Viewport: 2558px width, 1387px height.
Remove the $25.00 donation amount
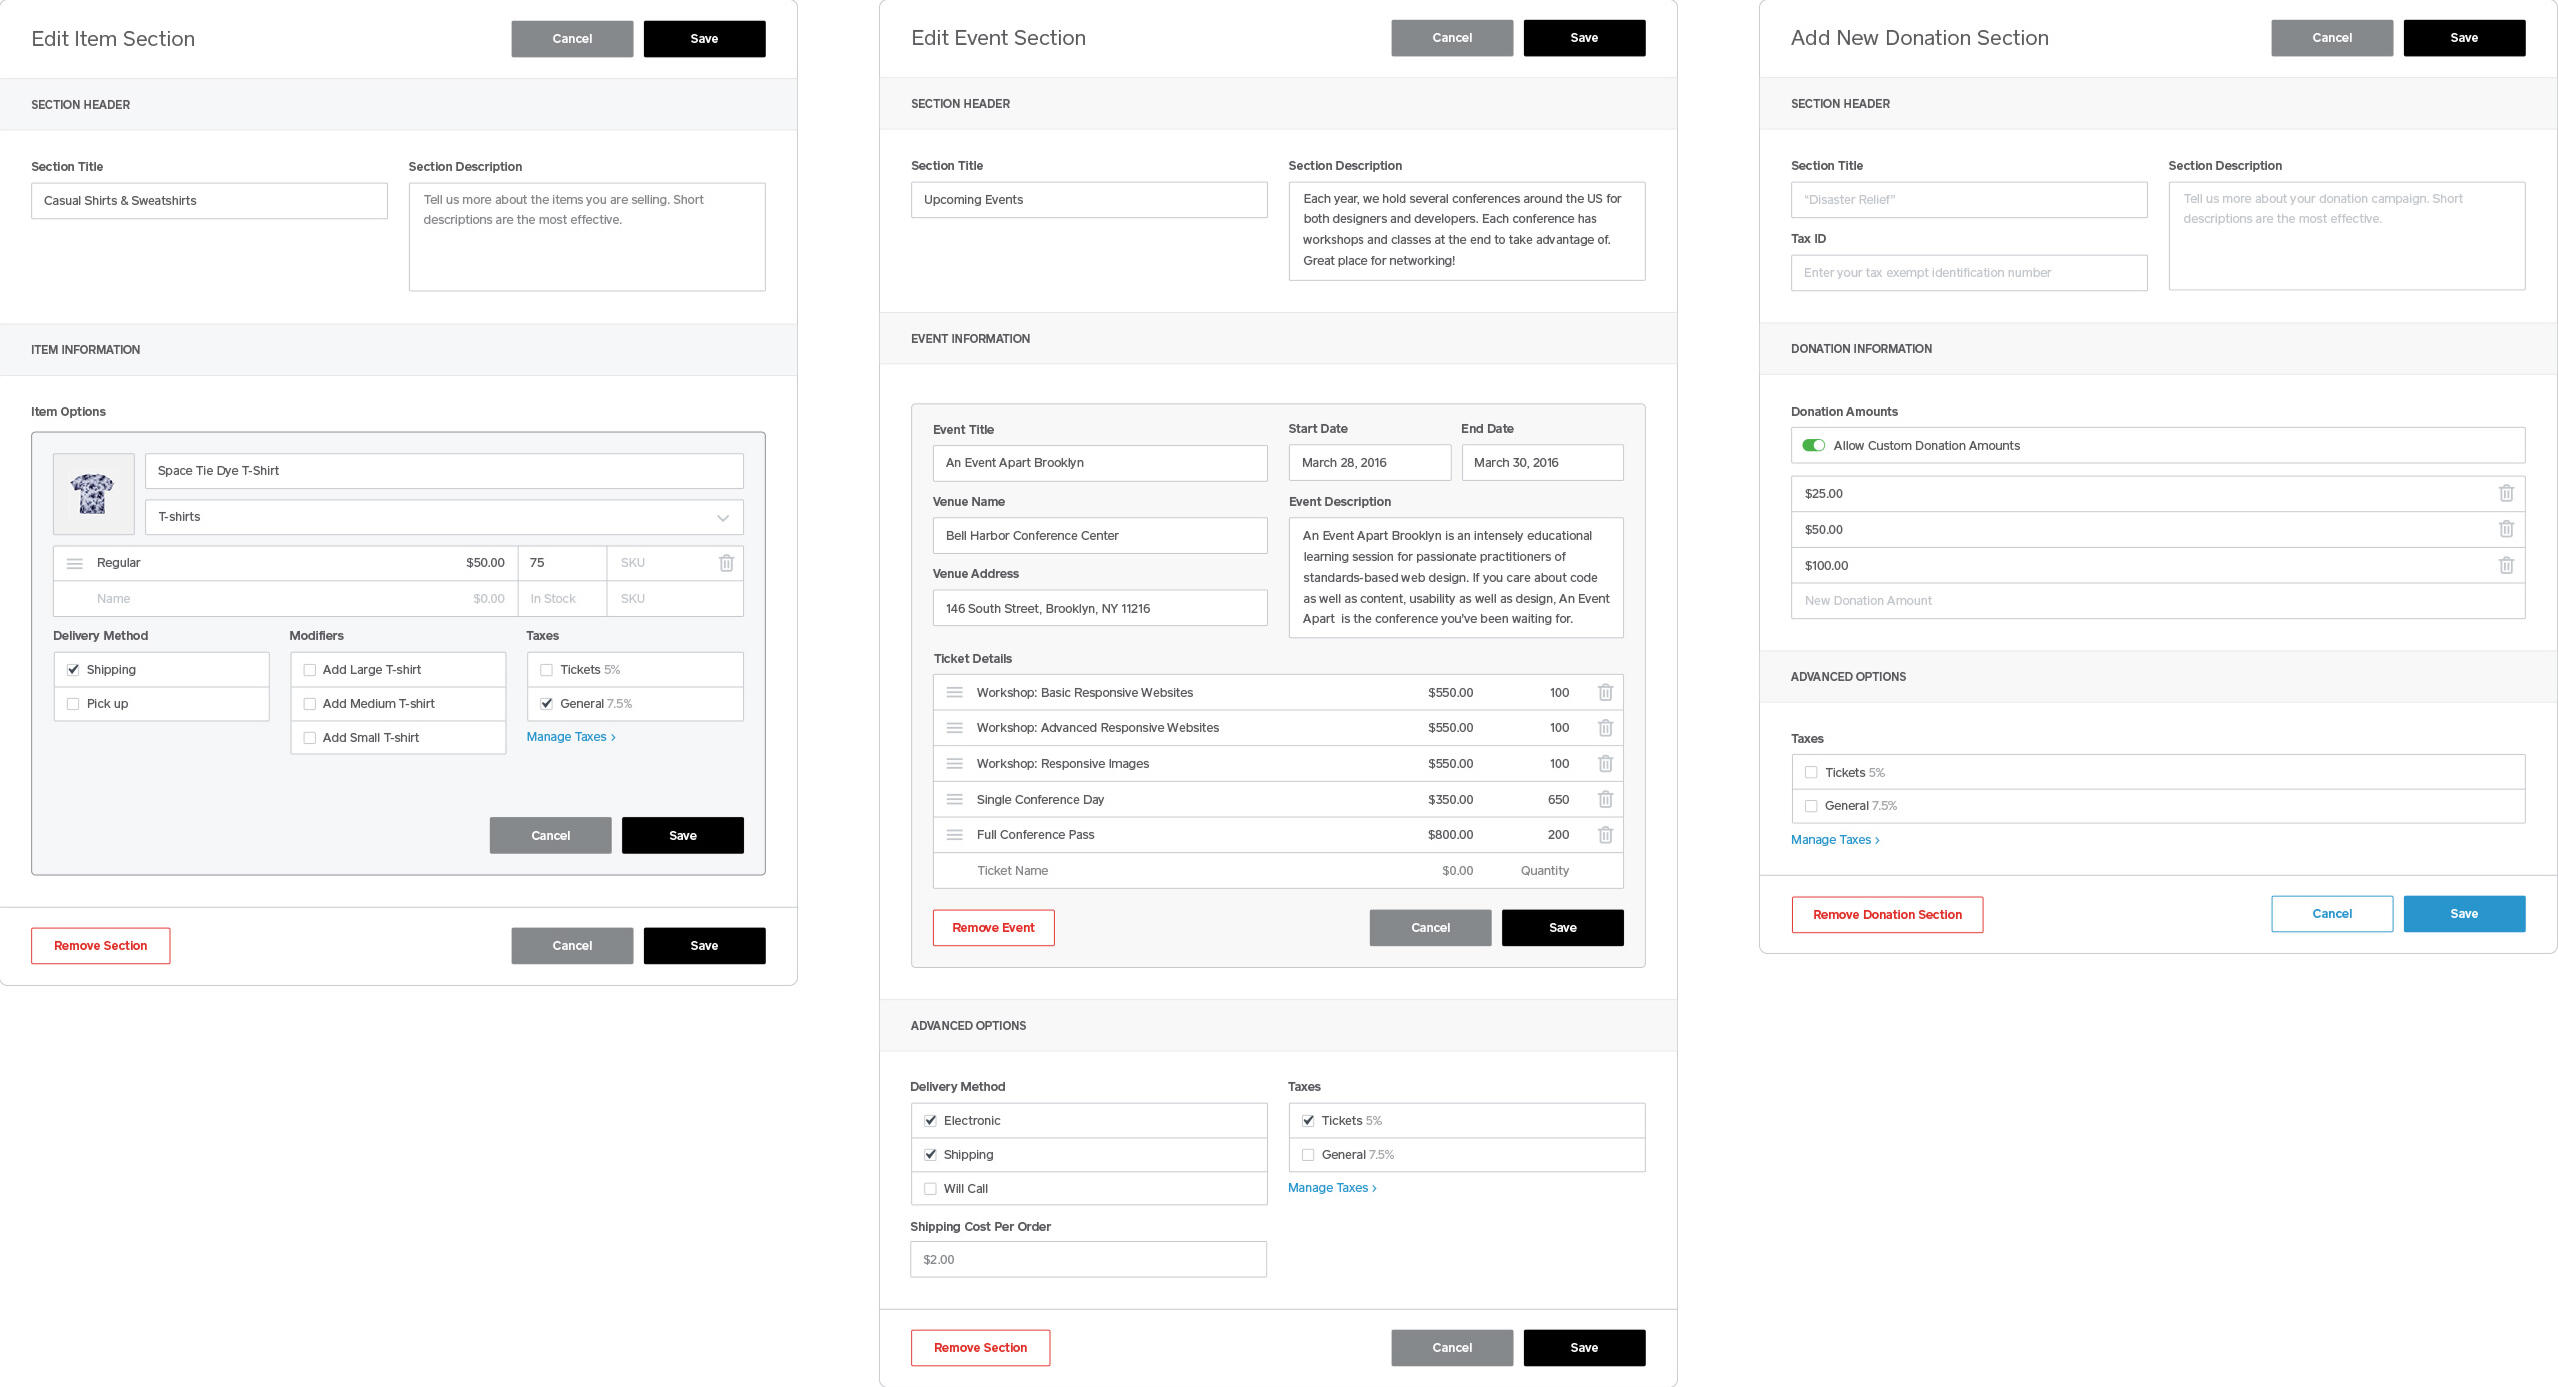[x=2506, y=493]
